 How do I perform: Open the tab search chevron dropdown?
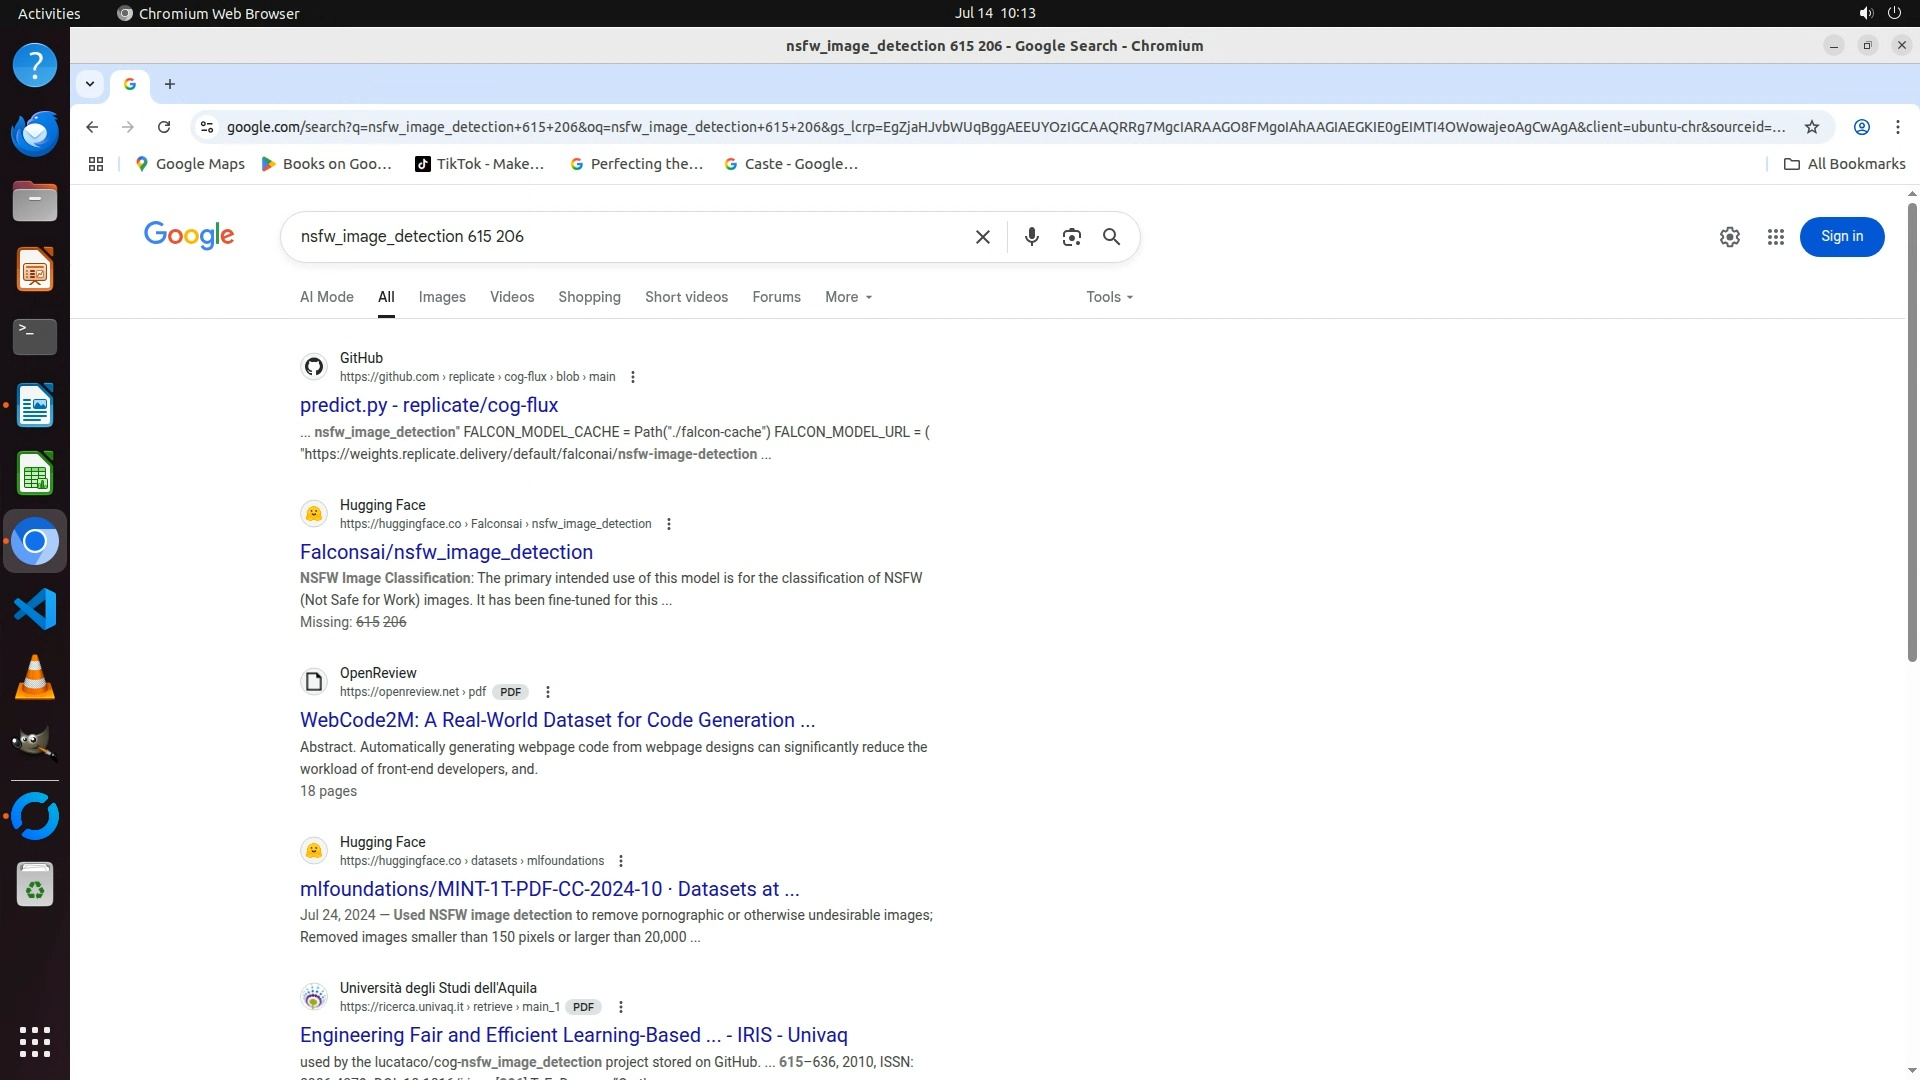(90, 84)
